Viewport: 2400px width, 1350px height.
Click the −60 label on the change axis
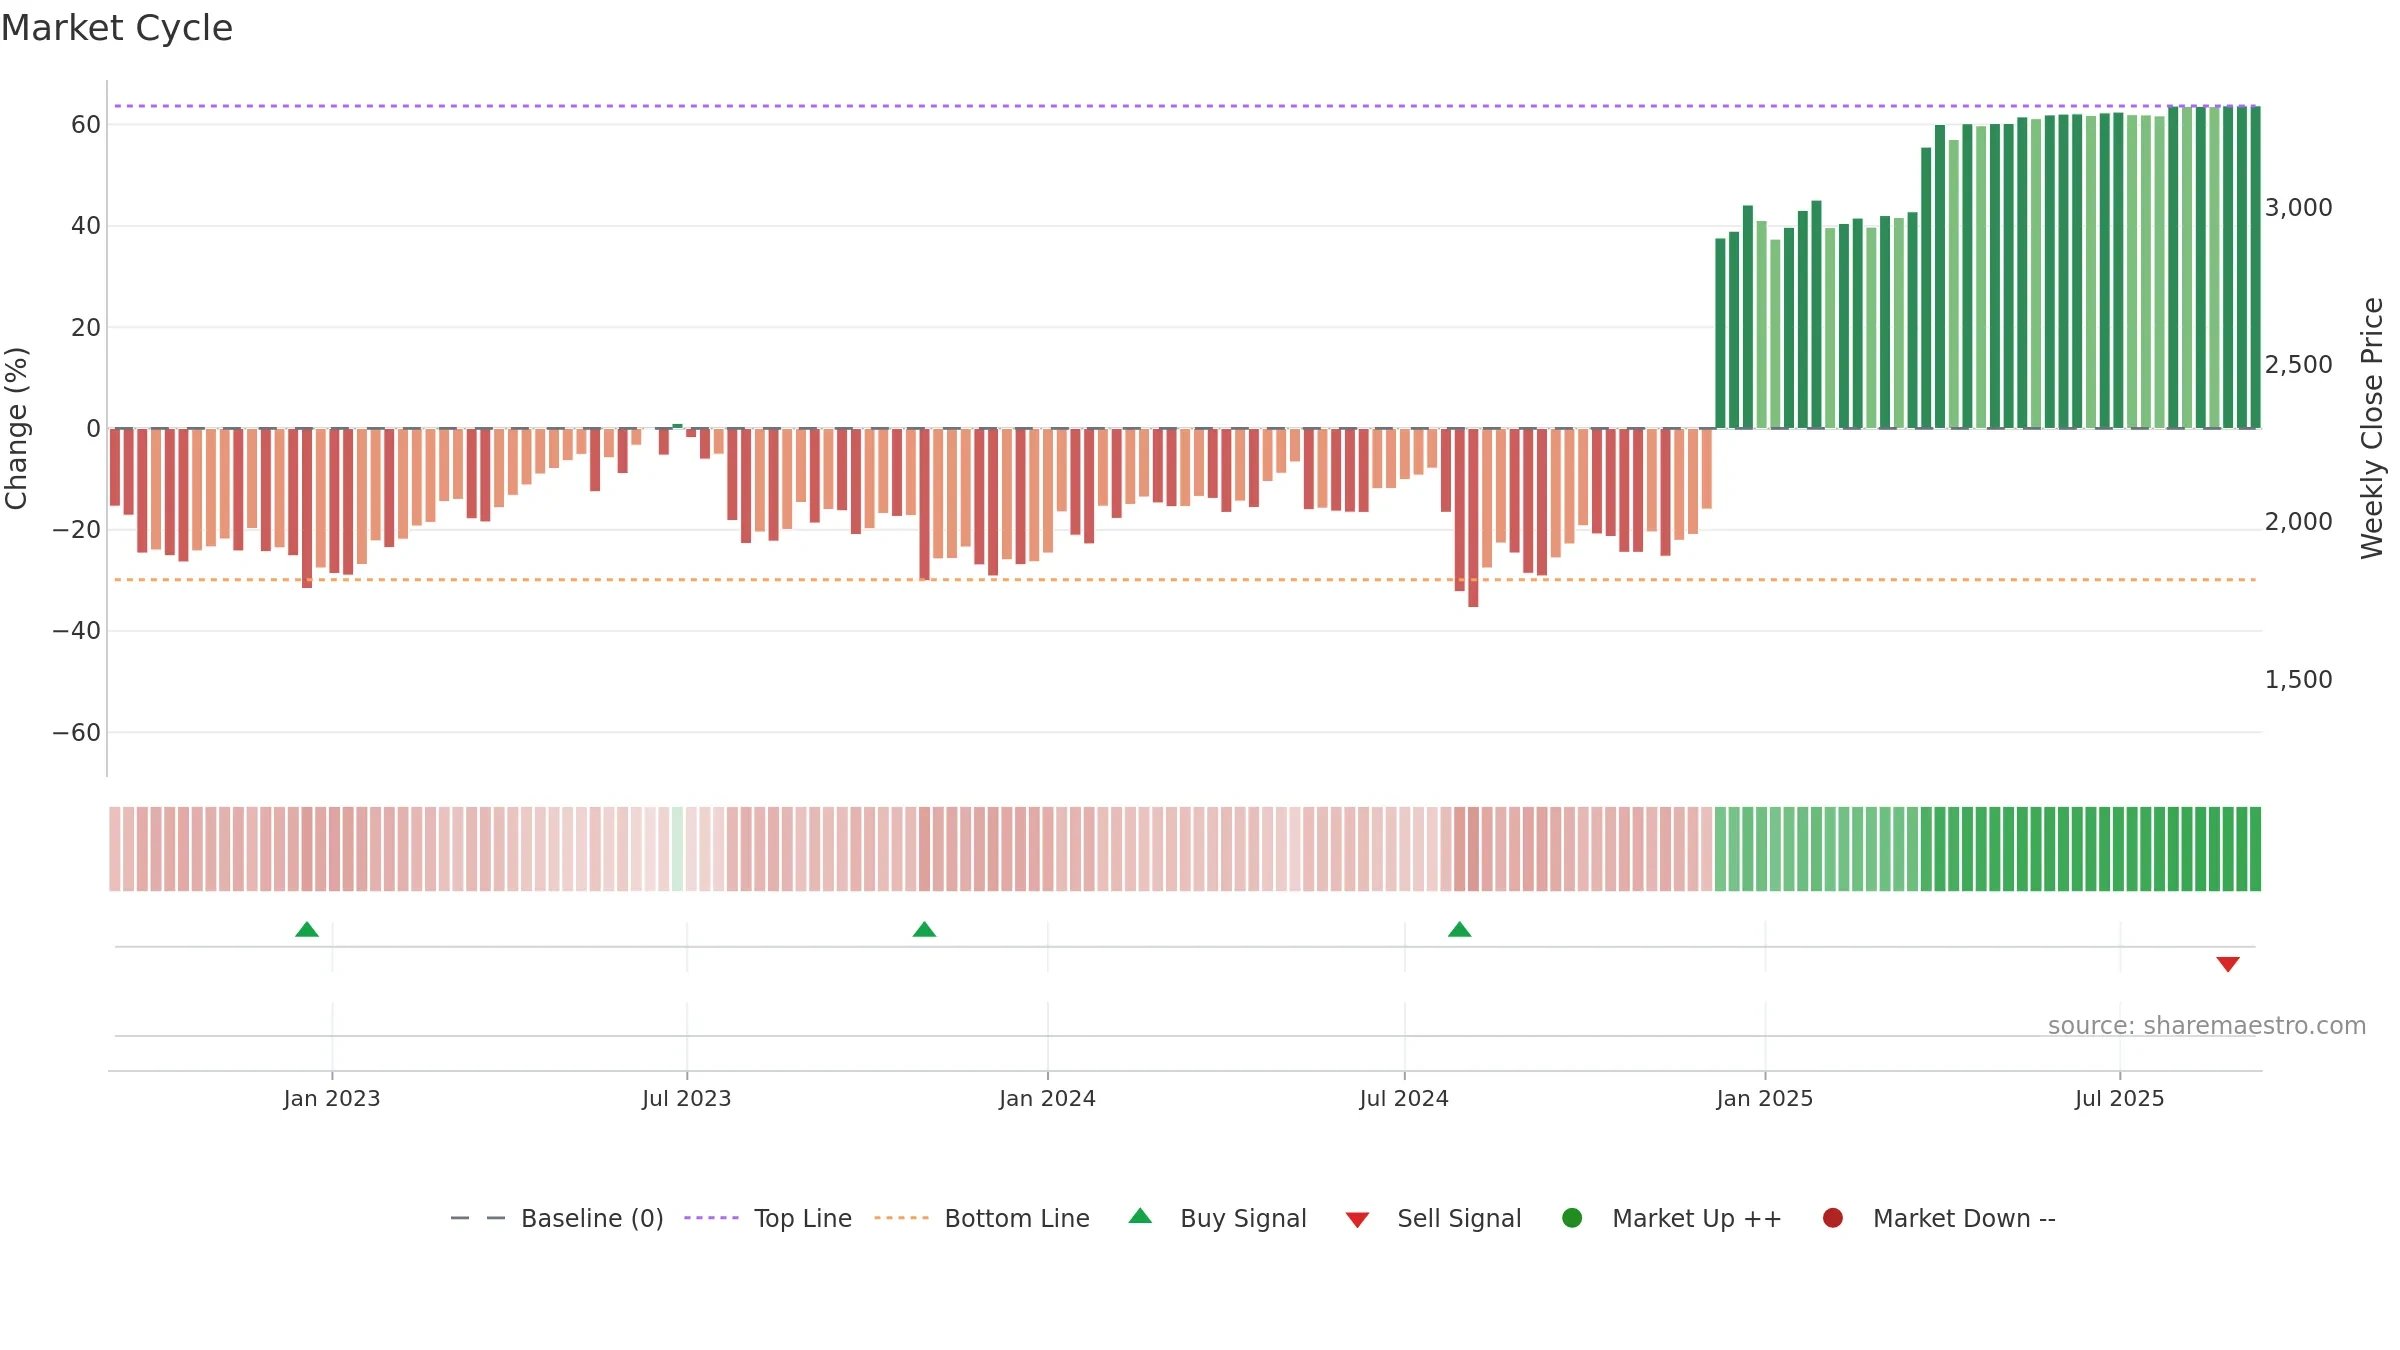[77, 733]
